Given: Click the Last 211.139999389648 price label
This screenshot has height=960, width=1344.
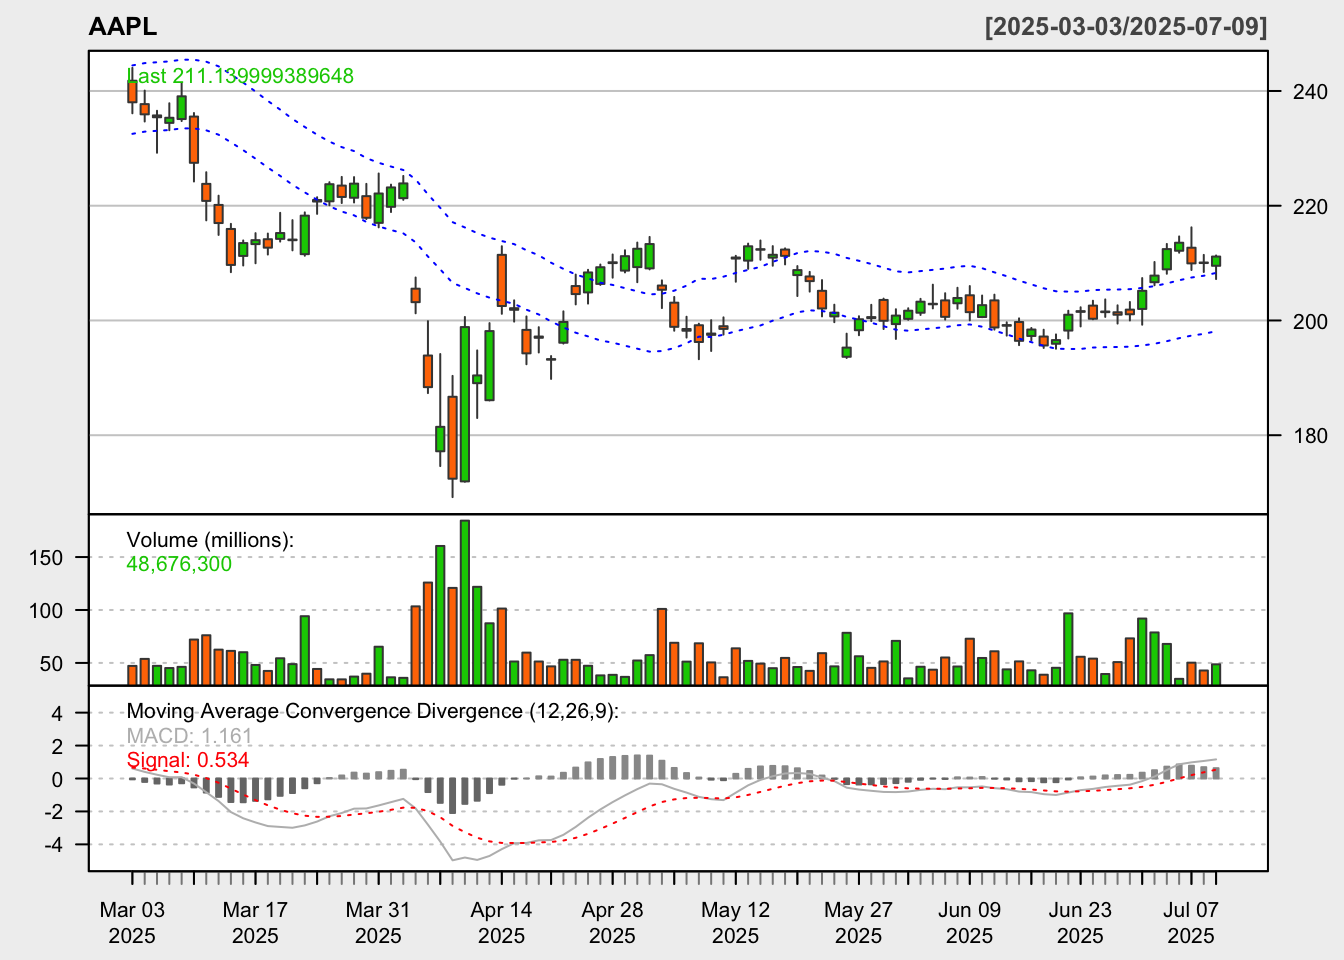Looking at the screenshot, I should [x=240, y=76].
